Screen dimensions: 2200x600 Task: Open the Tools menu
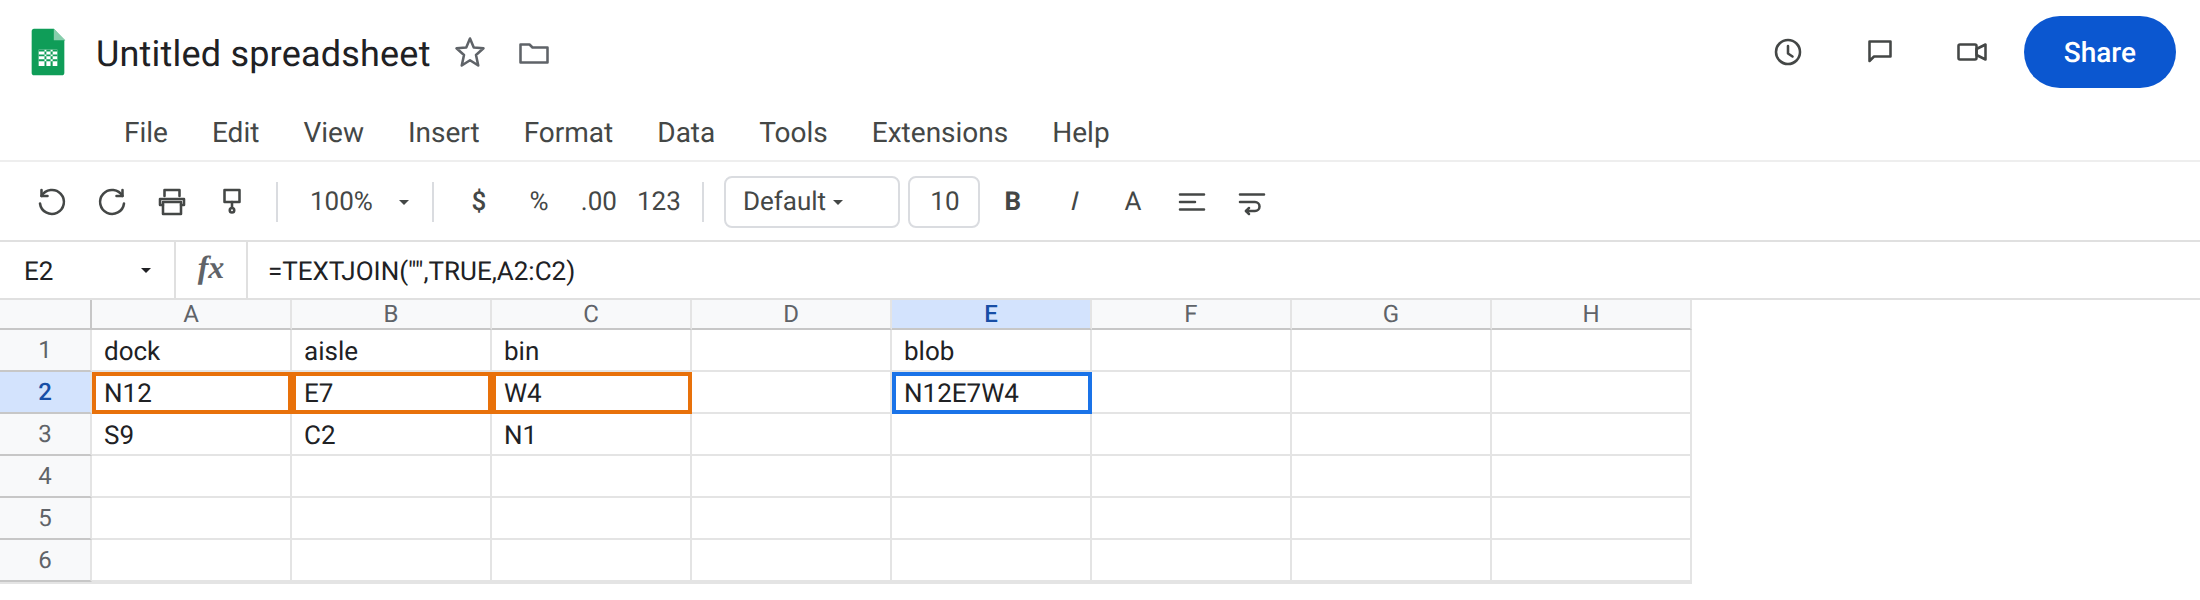793,132
